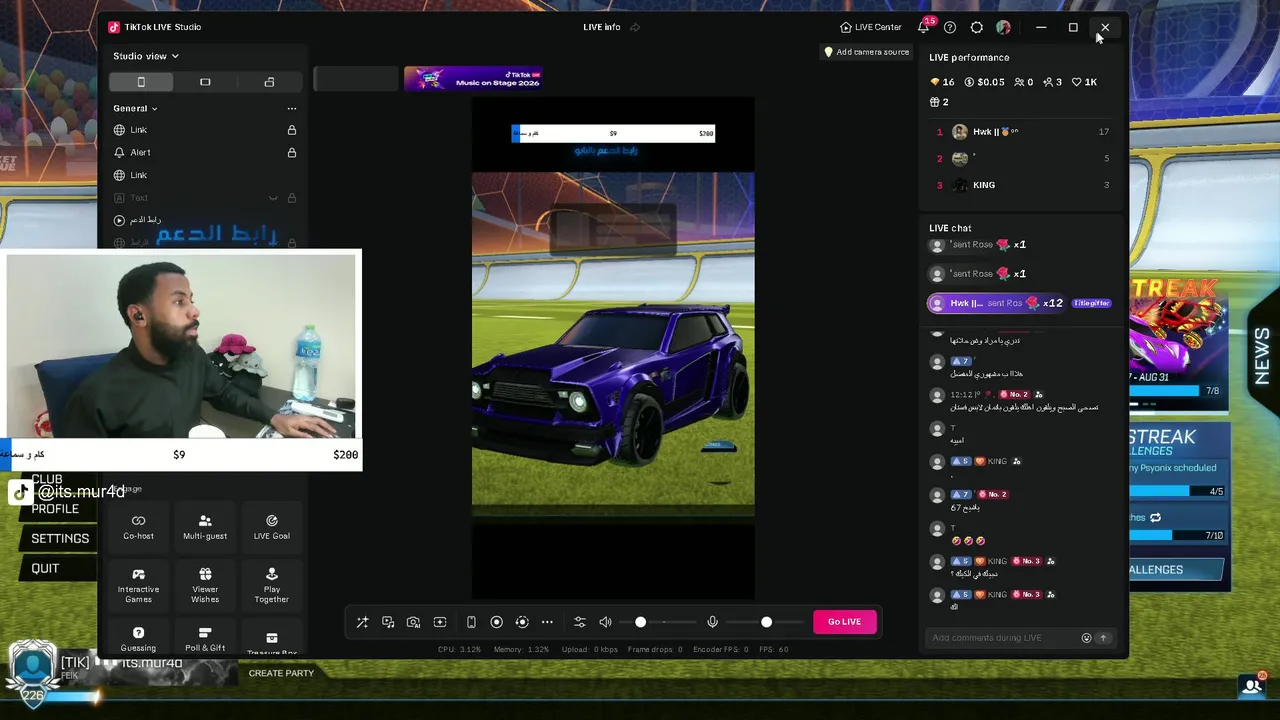Screen dimensions: 1280x720
Task: Expand the Studio view dropdown
Action: (x=146, y=56)
